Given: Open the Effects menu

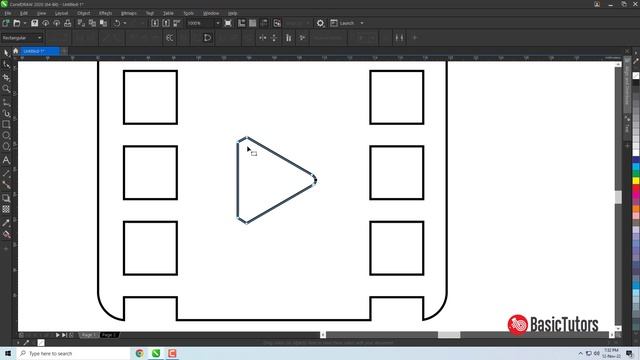Looking at the screenshot, I should pos(105,13).
